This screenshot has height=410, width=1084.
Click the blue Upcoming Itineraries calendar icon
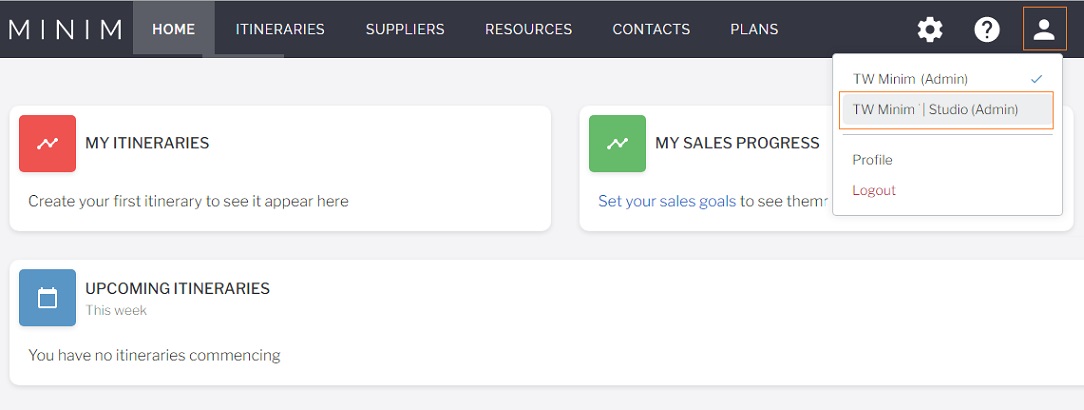coord(48,298)
